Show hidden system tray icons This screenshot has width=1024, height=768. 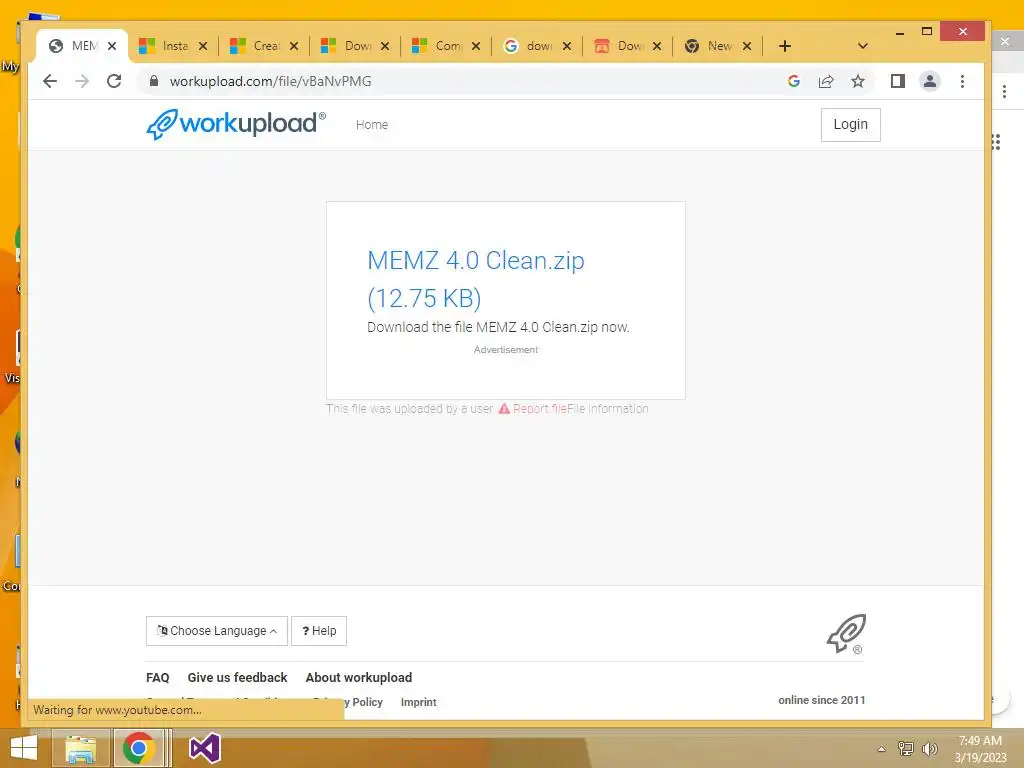[882, 749]
